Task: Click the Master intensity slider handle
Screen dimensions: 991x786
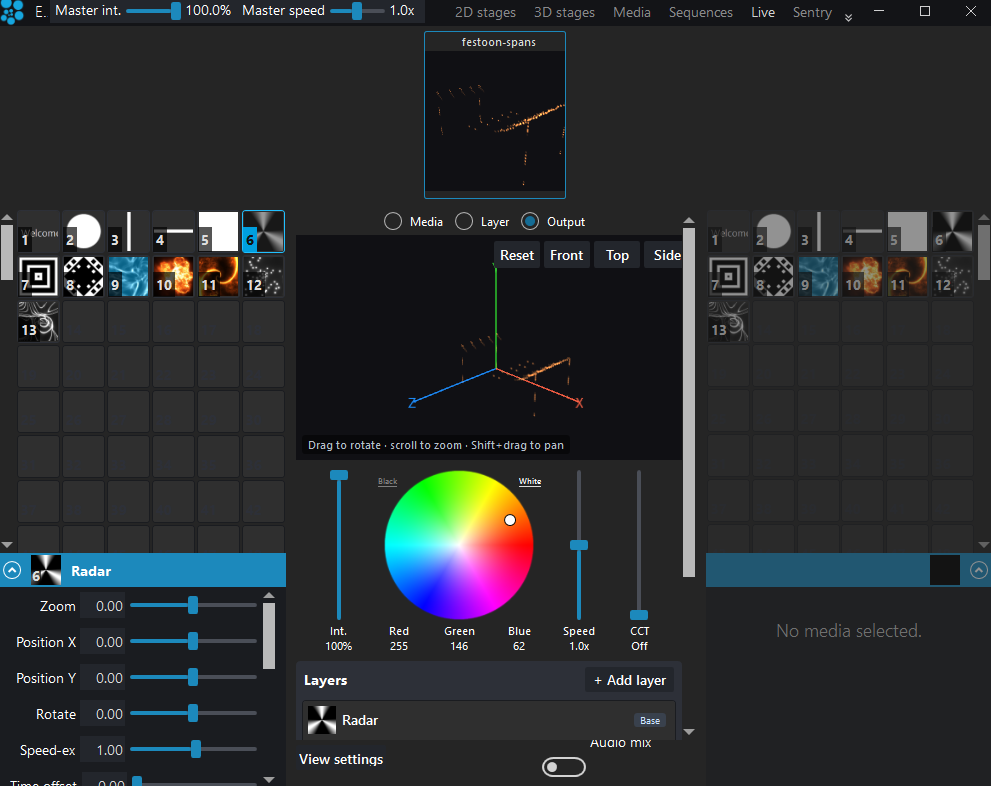Action: (x=176, y=11)
